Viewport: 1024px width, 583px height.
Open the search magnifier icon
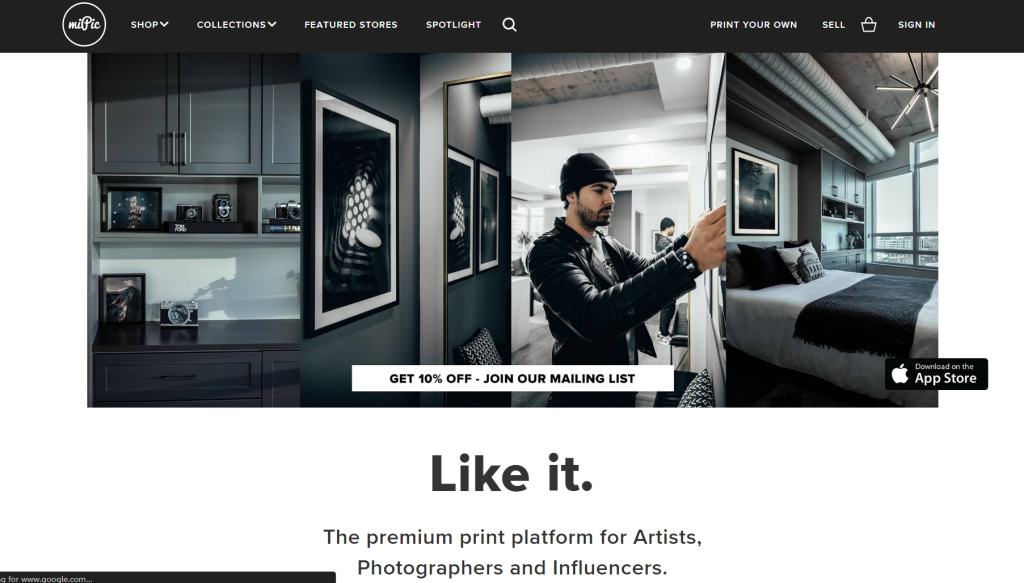point(509,25)
